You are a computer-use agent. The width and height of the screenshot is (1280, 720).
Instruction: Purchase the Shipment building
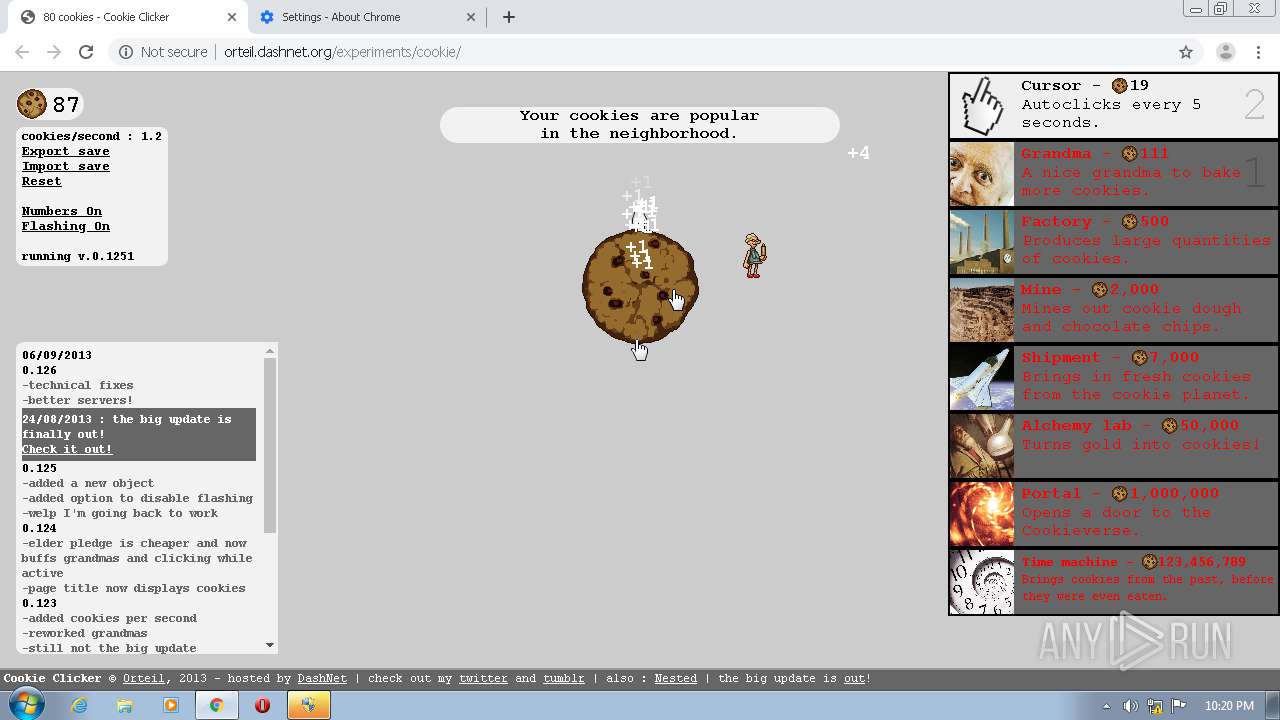pos(1113,377)
